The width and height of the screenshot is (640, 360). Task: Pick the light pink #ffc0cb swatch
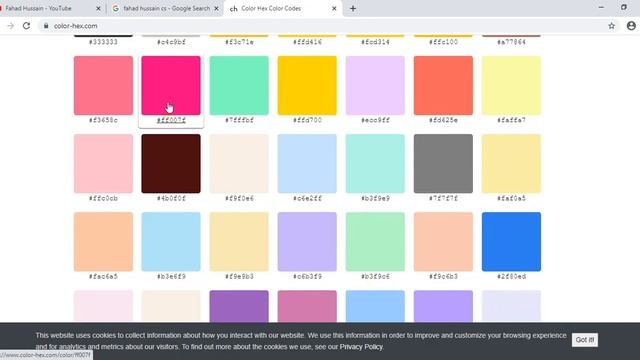(x=103, y=163)
